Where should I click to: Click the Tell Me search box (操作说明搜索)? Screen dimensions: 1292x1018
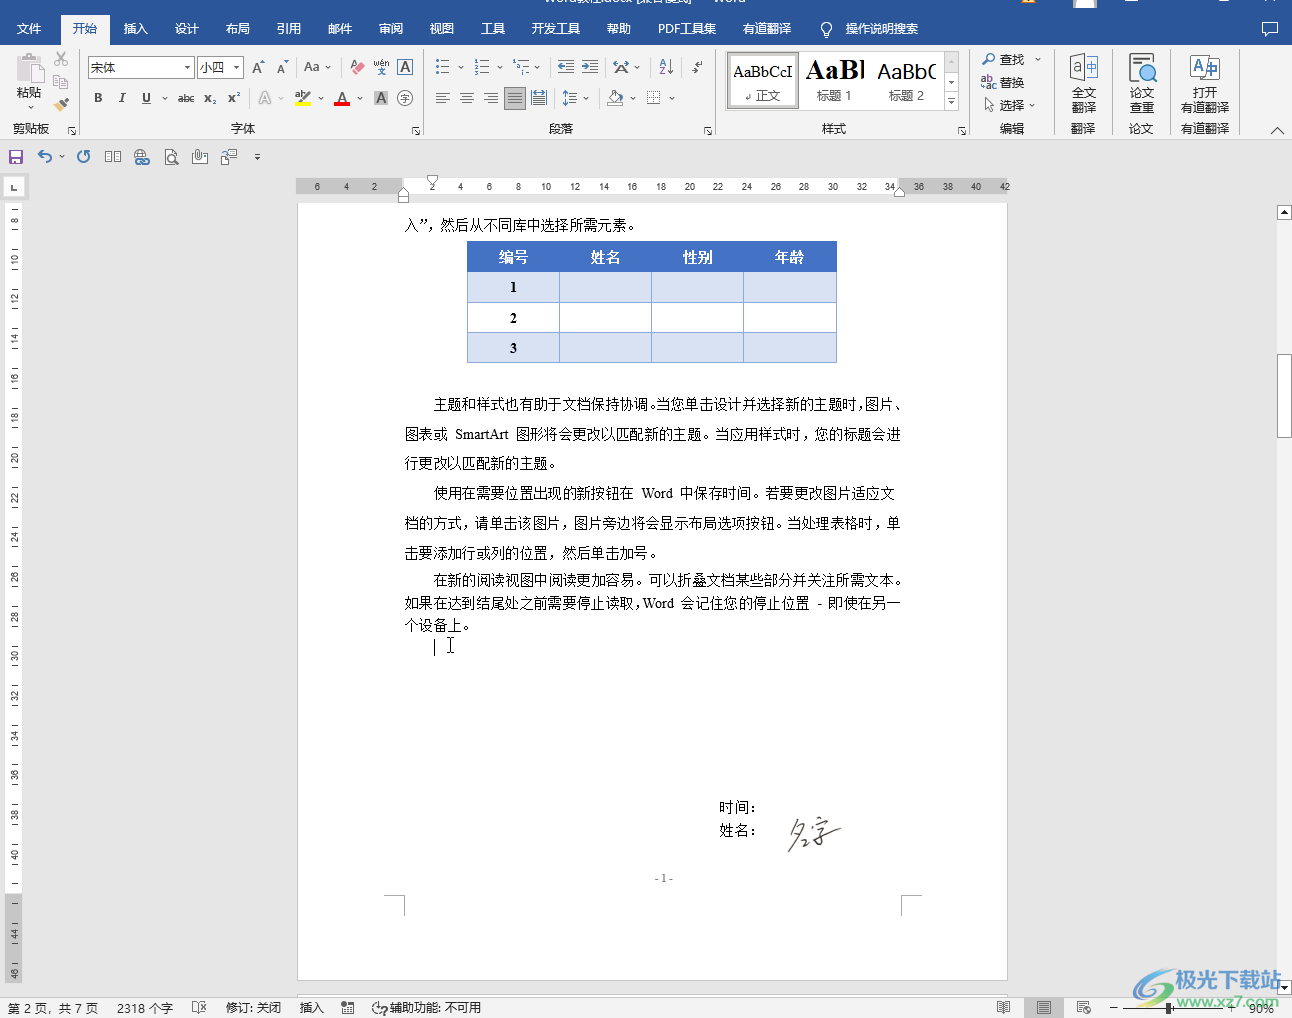point(869,29)
